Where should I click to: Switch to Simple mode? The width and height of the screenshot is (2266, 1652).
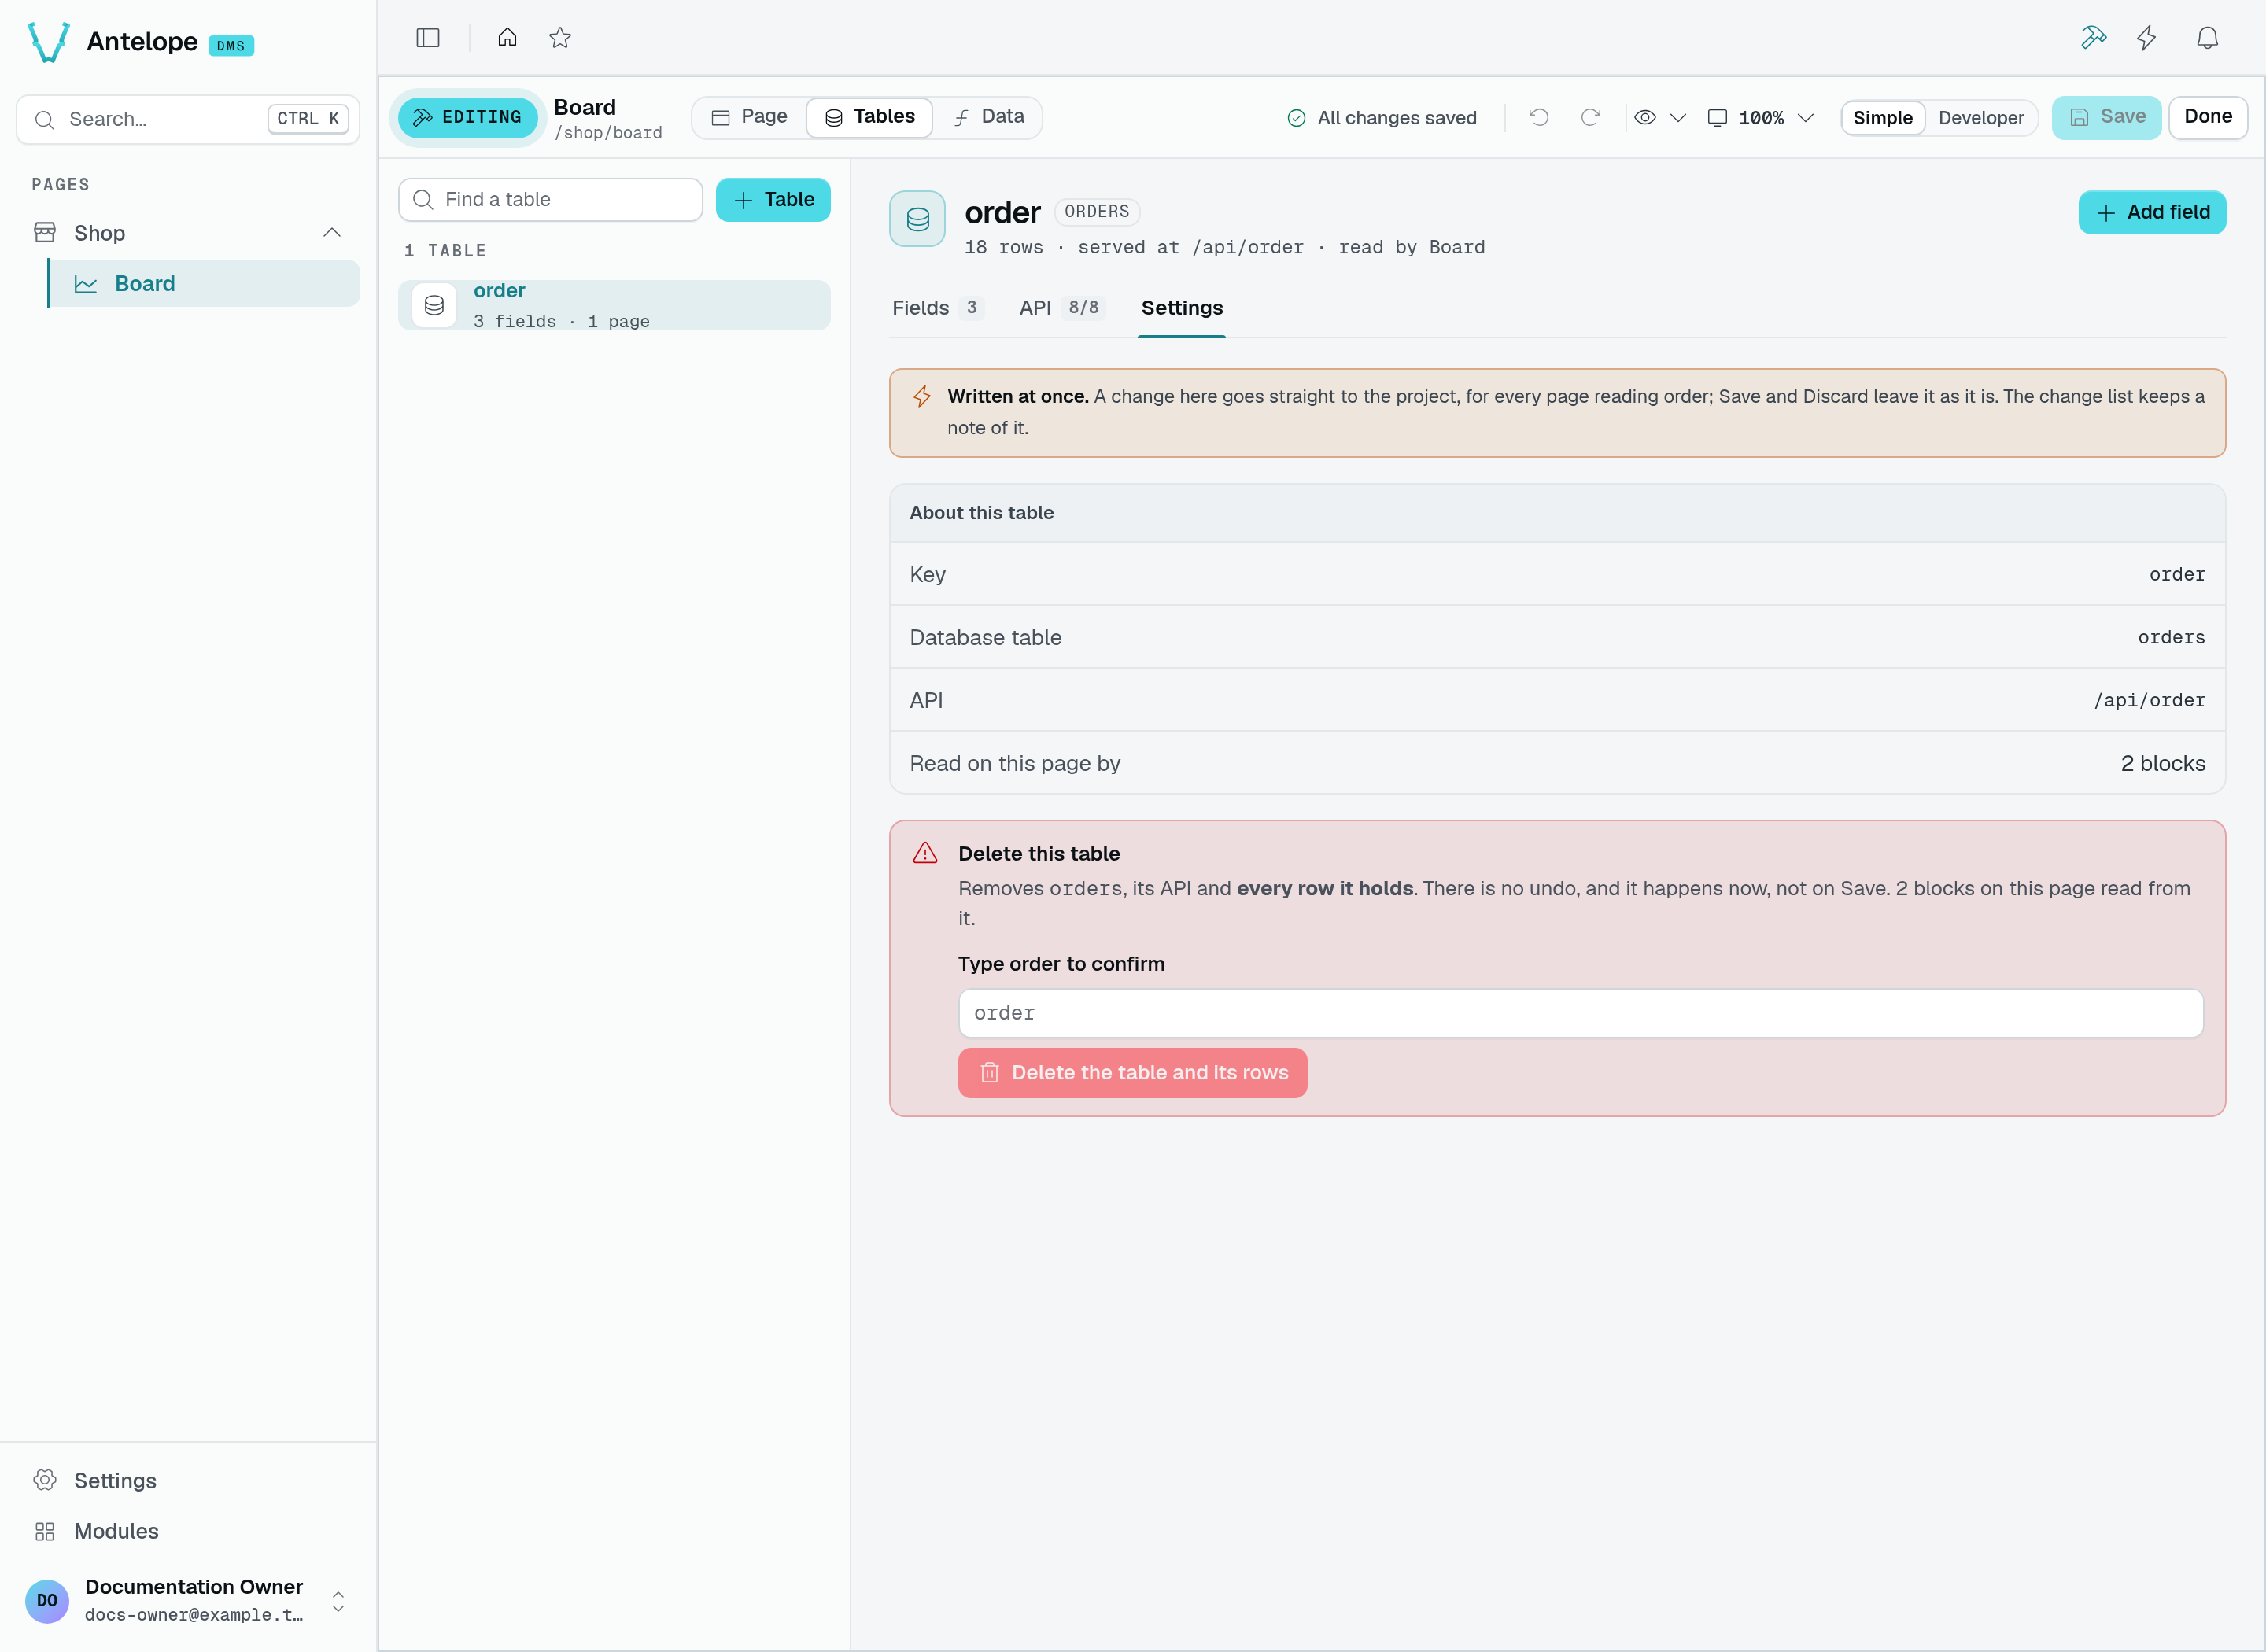(x=1882, y=117)
